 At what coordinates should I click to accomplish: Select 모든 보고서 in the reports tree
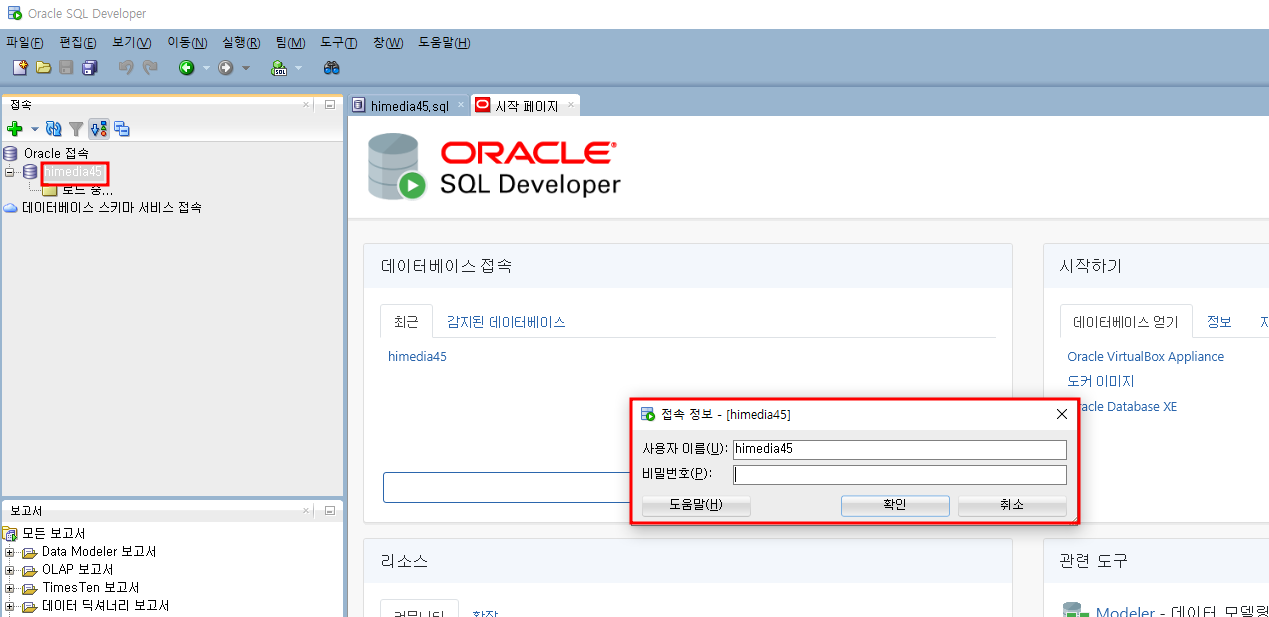[53, 533]
